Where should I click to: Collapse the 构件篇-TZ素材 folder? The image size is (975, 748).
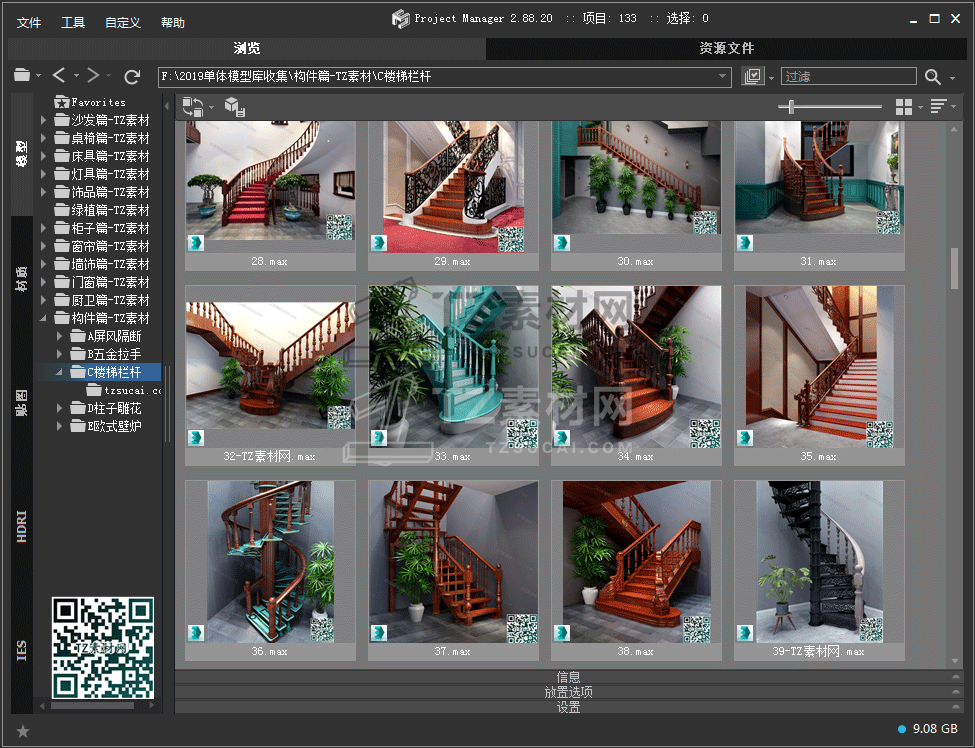pos(44,318)
